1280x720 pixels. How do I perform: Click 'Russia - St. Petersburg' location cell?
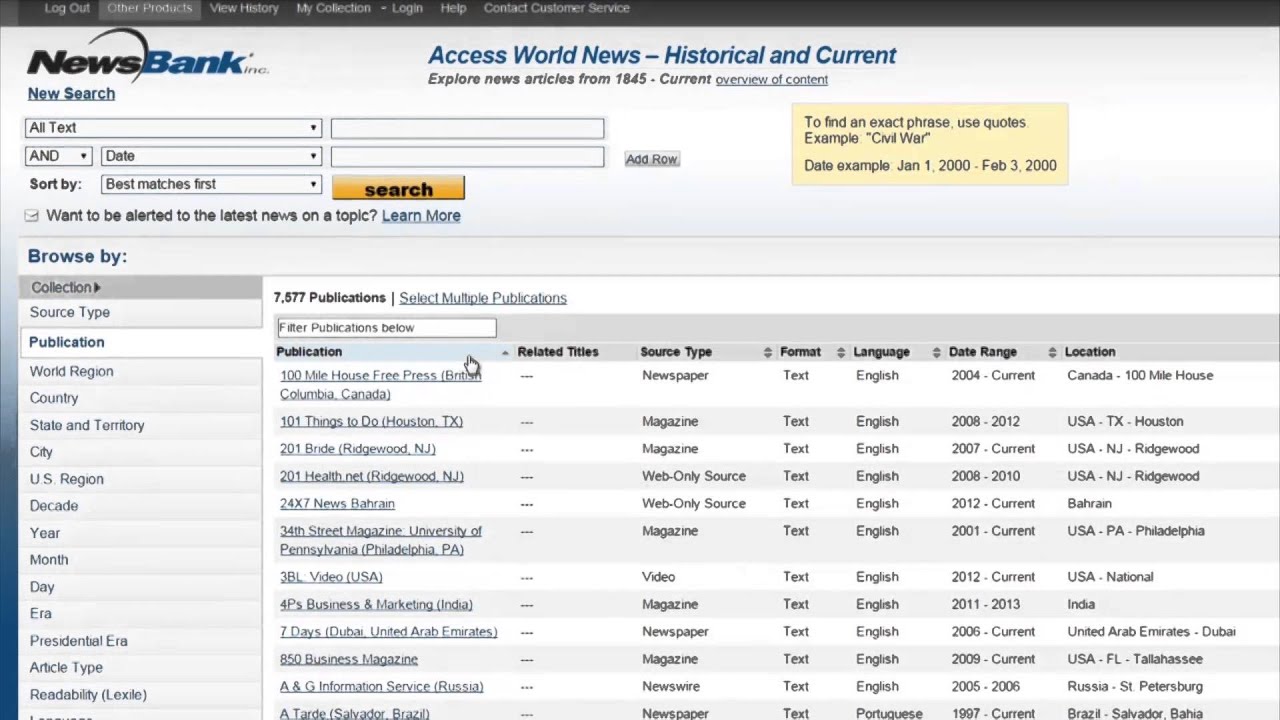pos(1135,687)
